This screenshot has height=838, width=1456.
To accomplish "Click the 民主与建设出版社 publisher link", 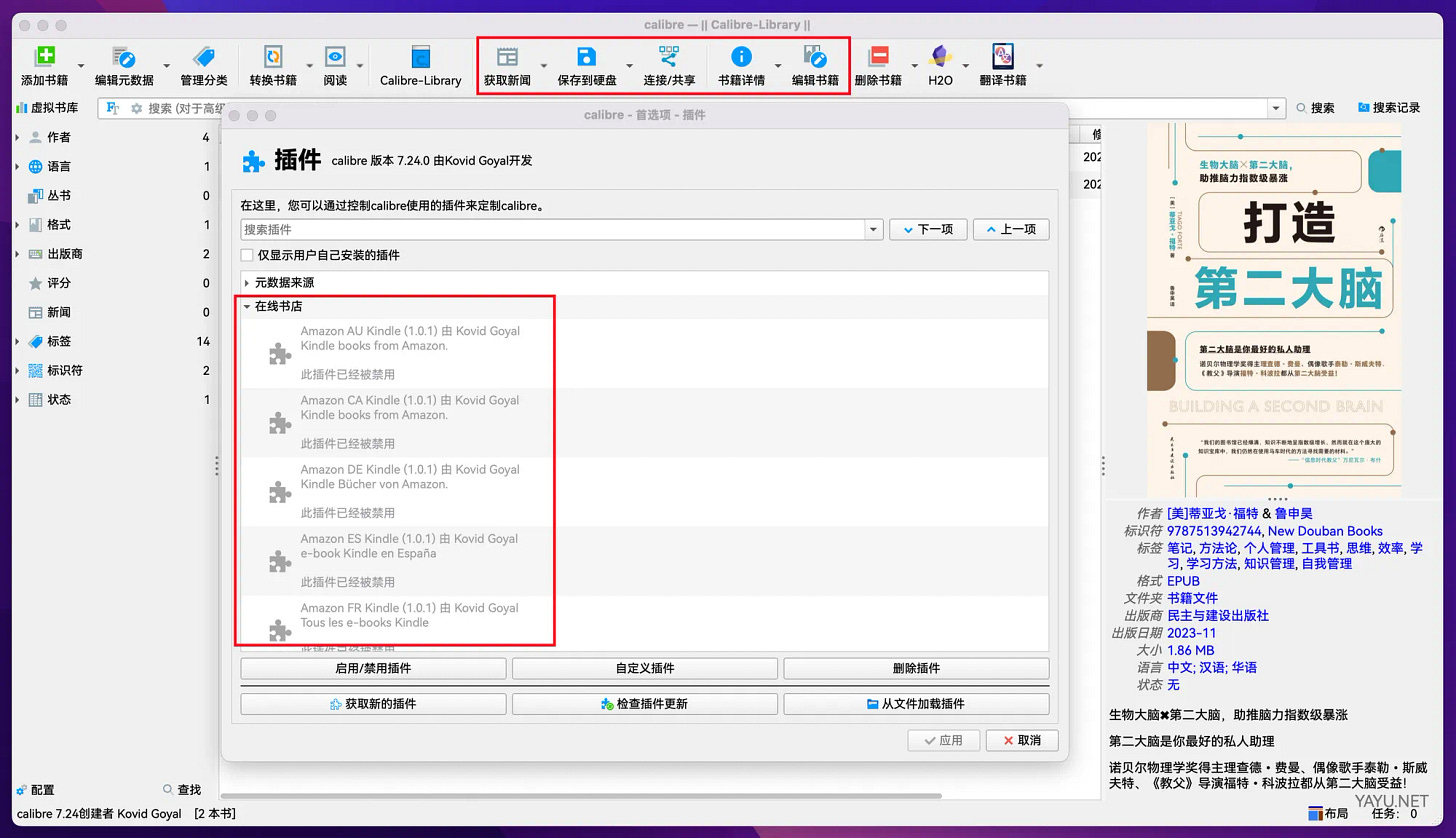I will point(1217,615).
